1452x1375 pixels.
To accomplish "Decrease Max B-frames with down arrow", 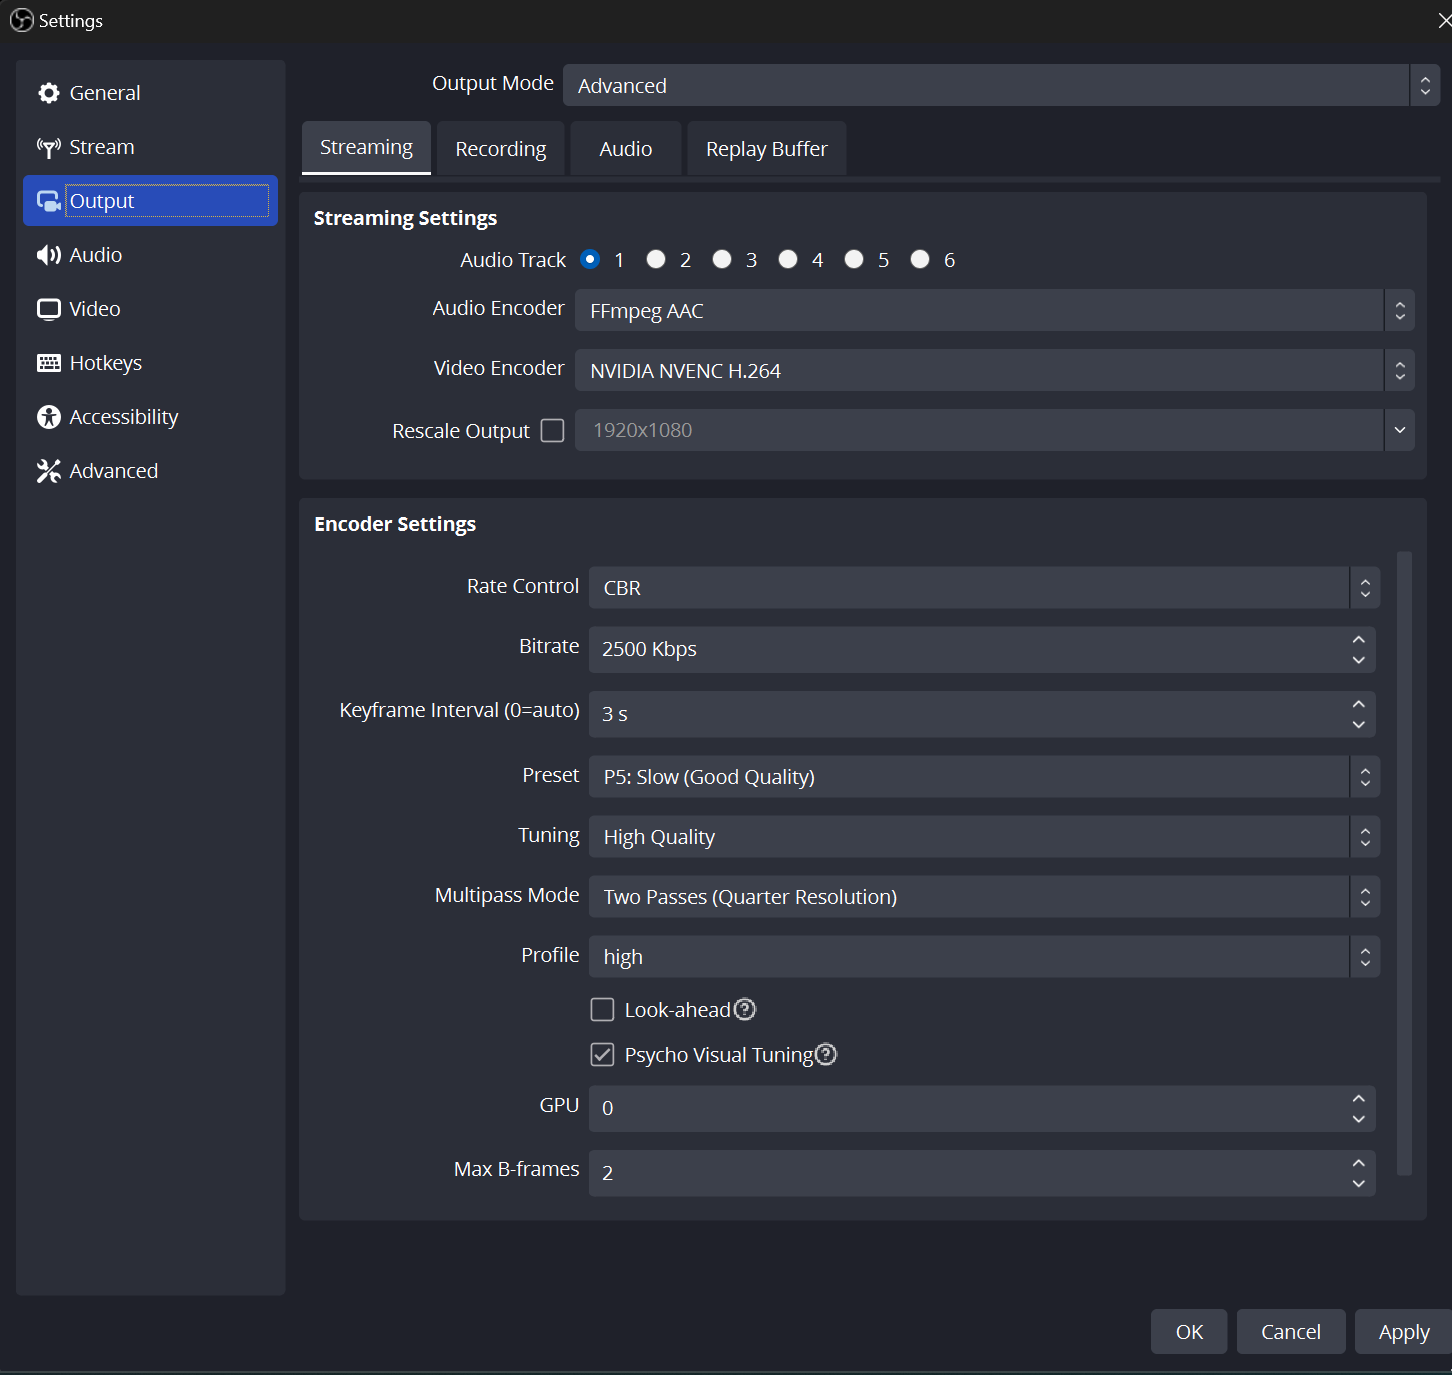I will [x=1358, y=1184].
